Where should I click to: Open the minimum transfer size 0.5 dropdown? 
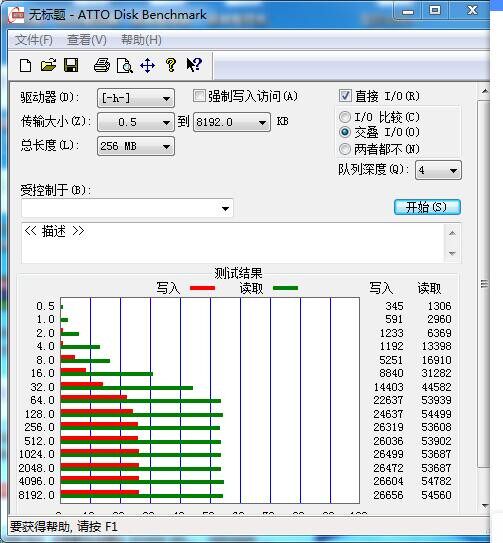tap(136, 122)
